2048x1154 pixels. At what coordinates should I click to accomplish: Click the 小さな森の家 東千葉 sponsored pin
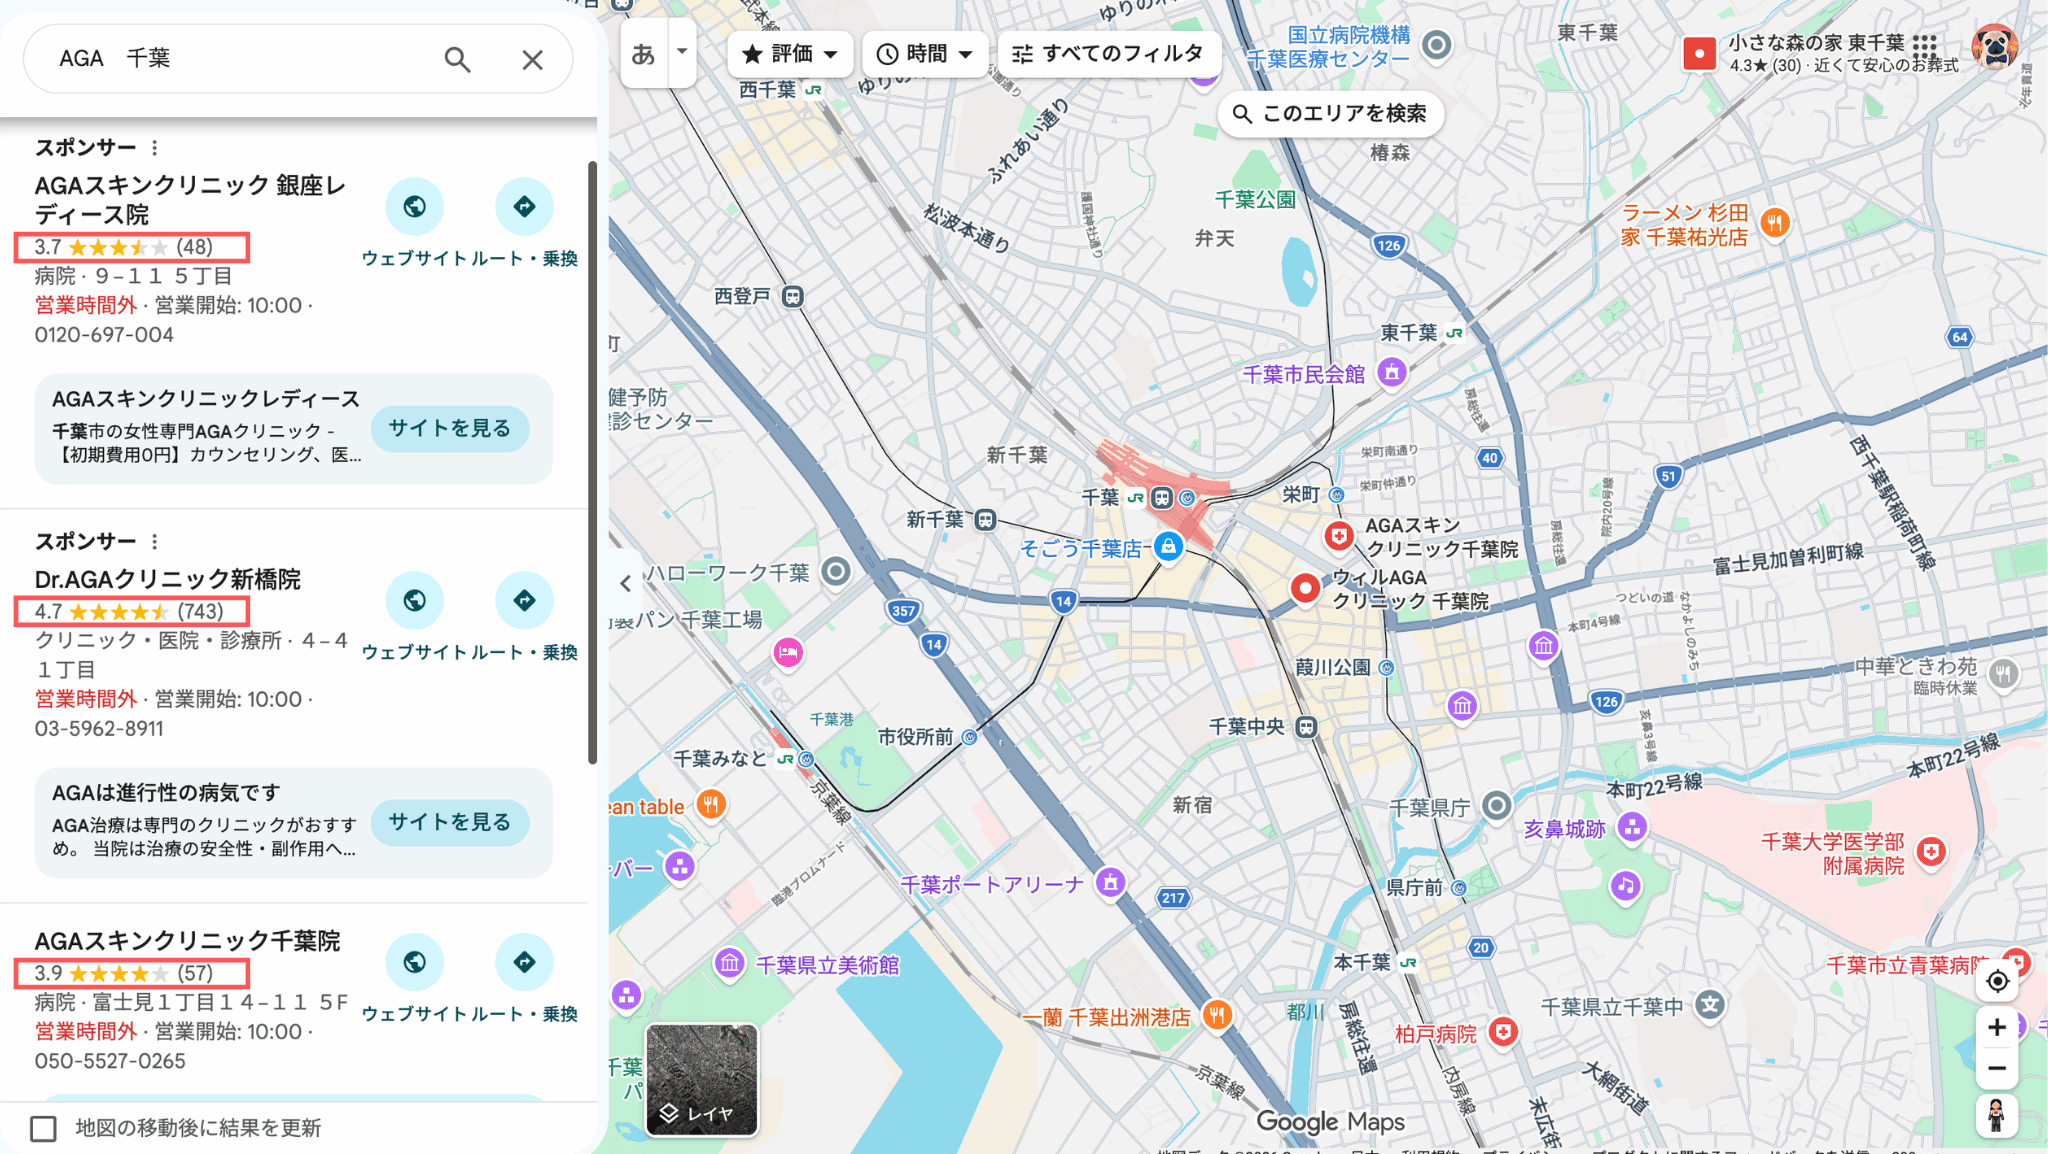(x=1699, y=53)
